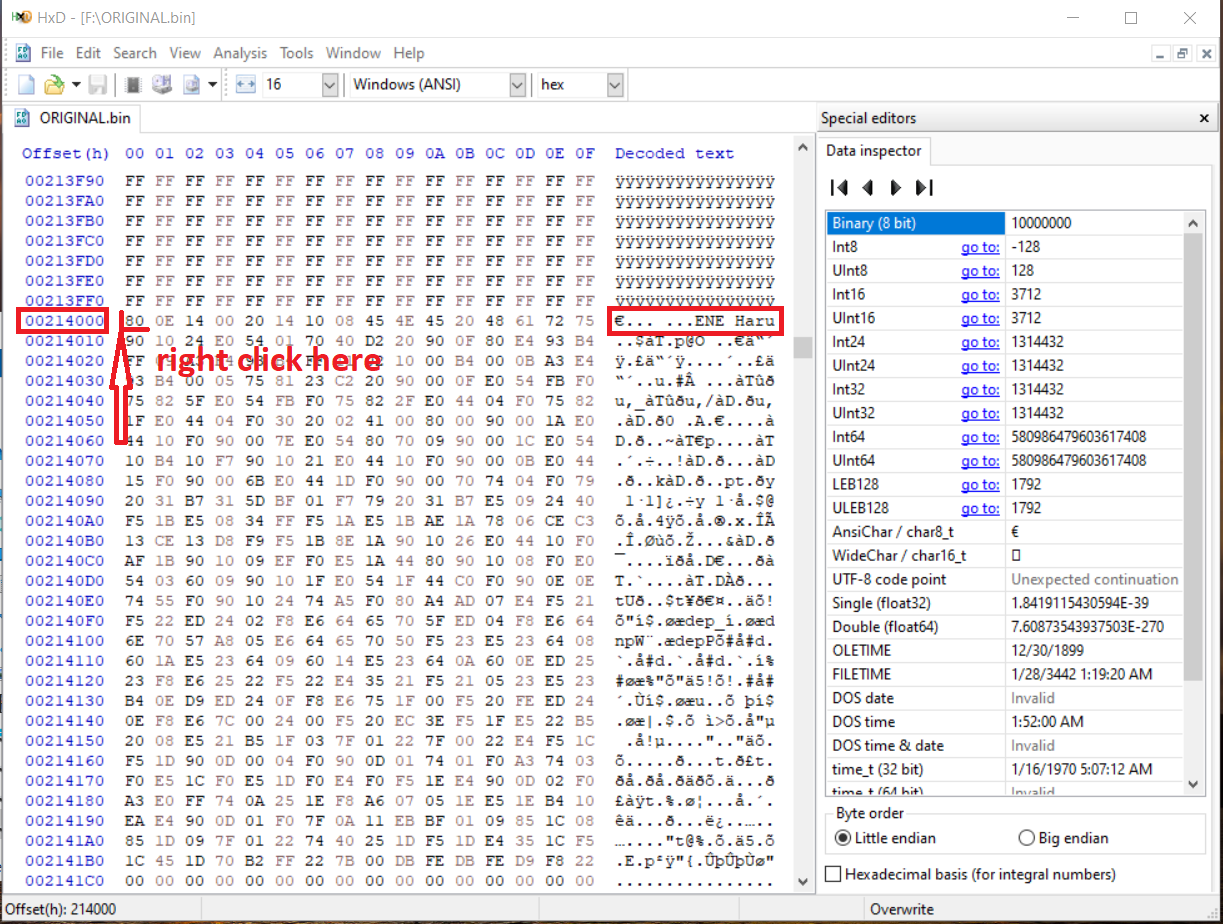Click the UInt64 'go to:' link

point(980,461)
